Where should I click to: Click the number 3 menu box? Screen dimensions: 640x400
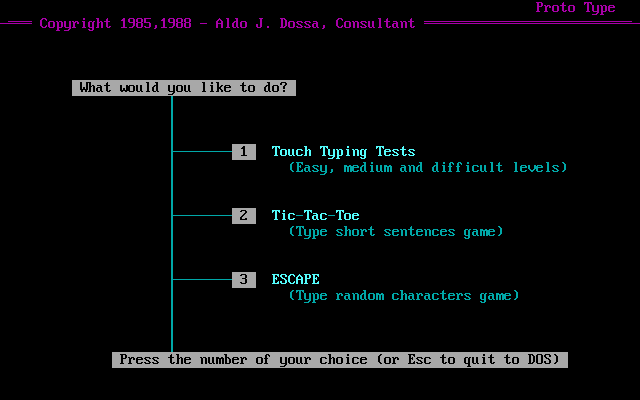pyautogui.click(x=244, y=280)
